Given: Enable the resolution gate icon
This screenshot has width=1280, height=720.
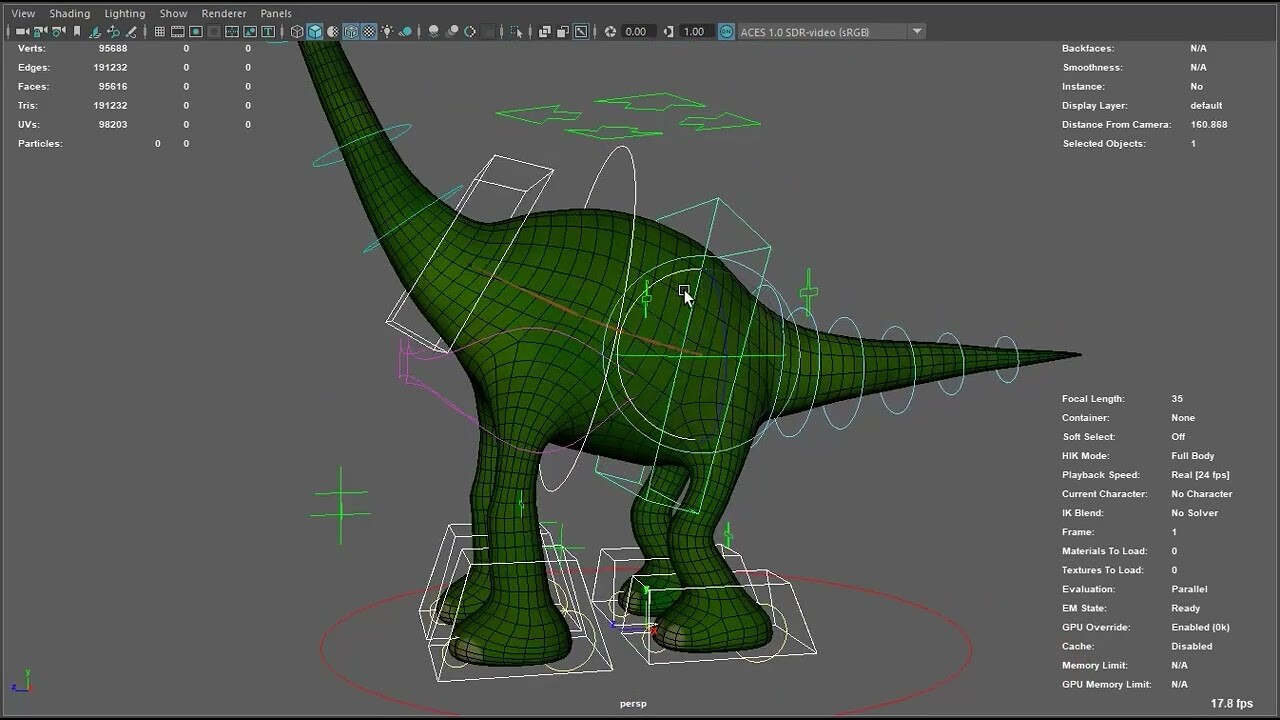Looking at the screenshot, I should point(196,31).
